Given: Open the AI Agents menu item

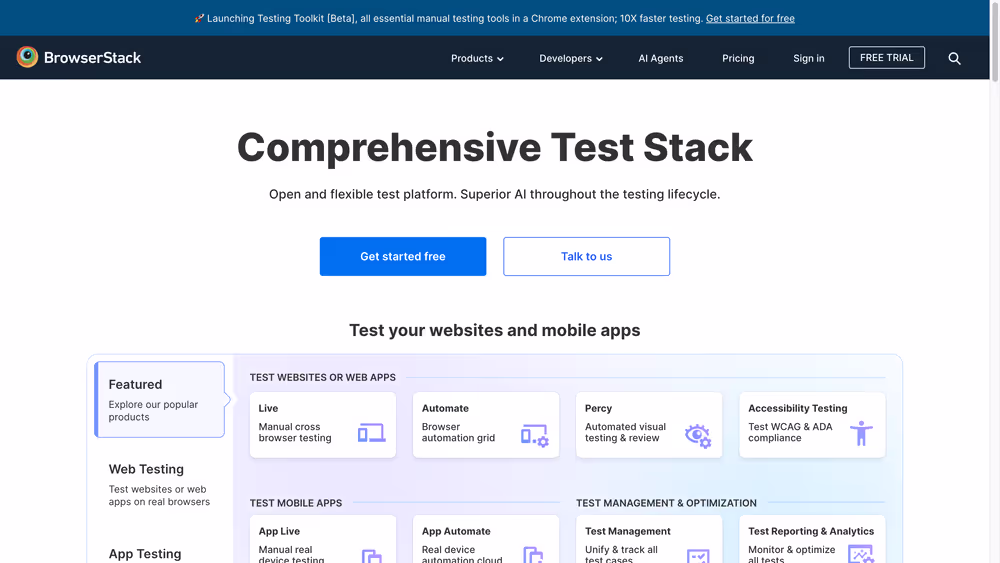Looking at the screenshot, I should (x=661, y=58).
